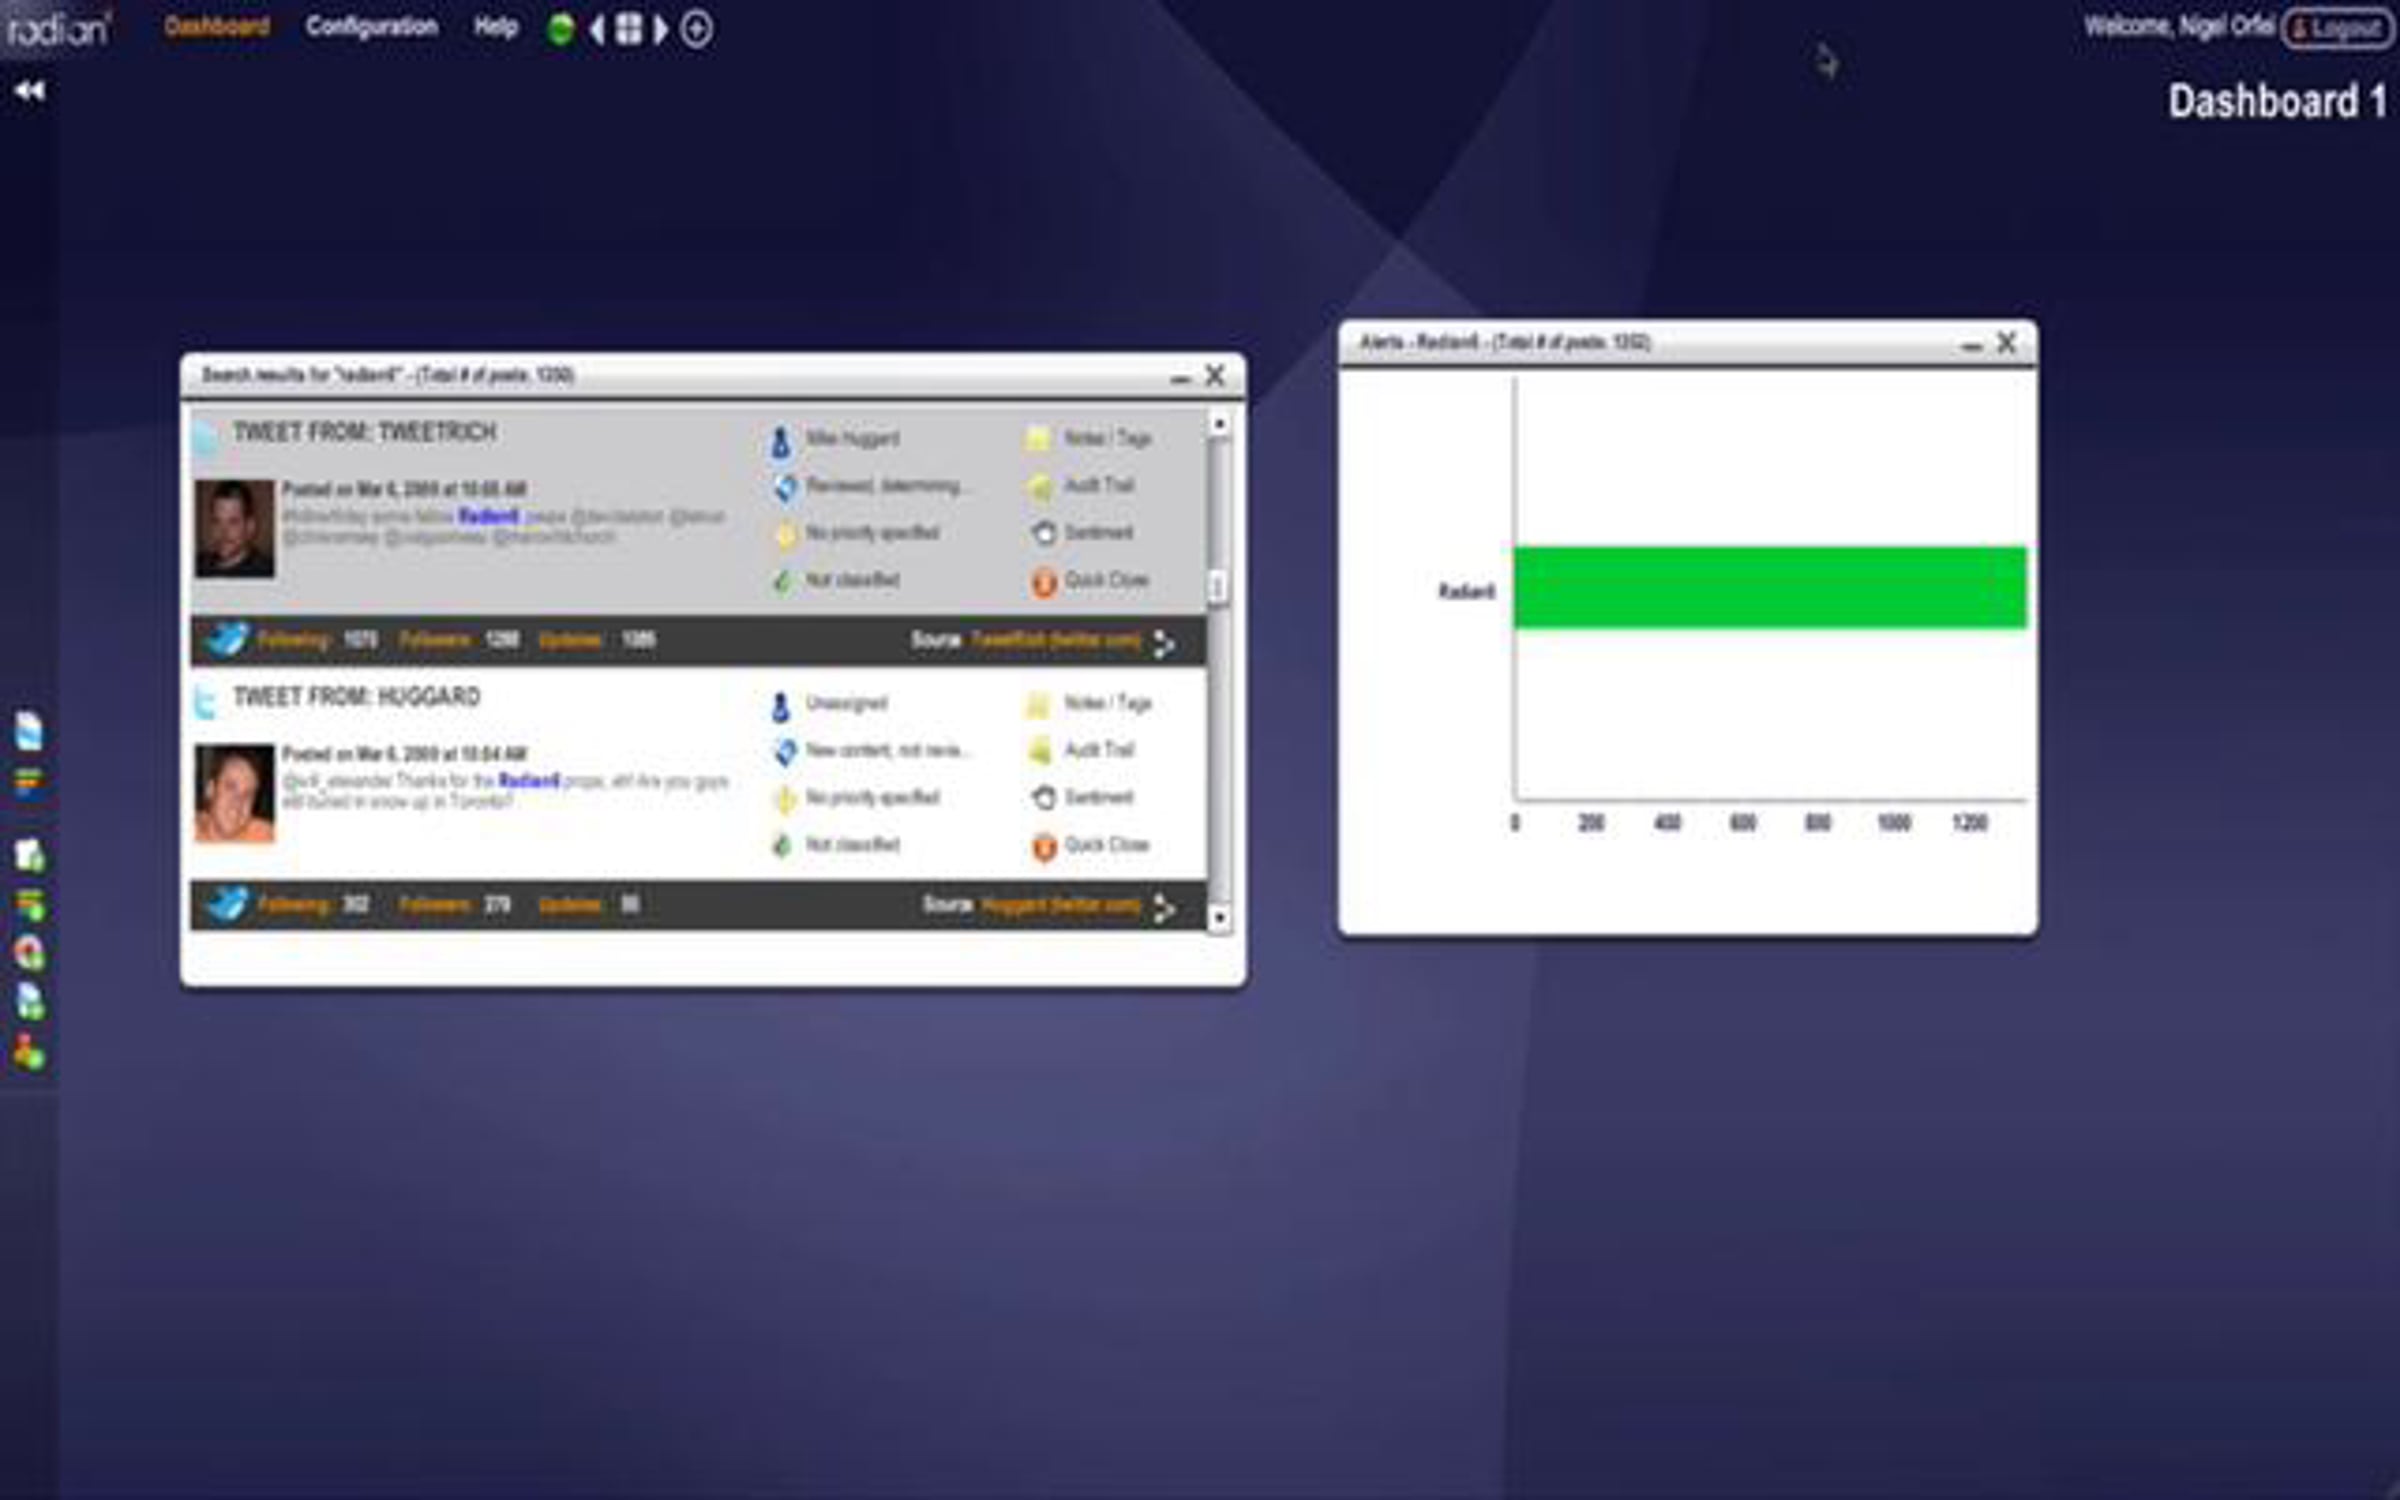Click the "TWEET FROM: HUGGARD" heading
2400x1500 pixels.
point(357,696)
